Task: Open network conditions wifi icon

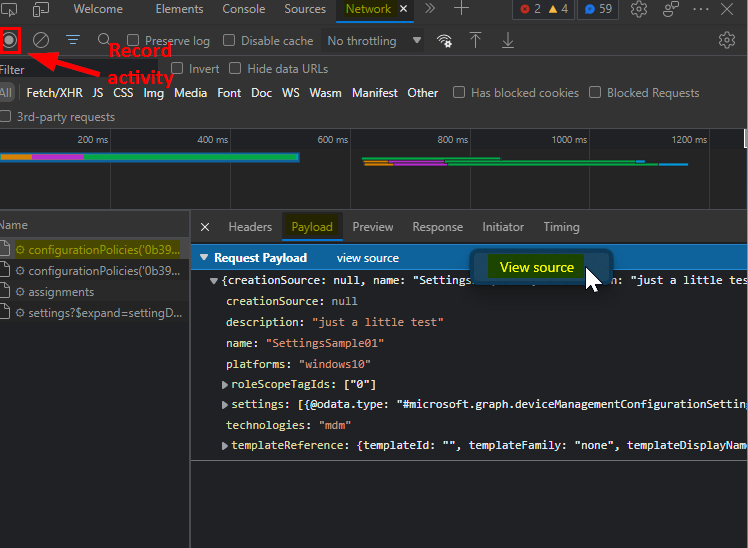Action: [444, 41]
